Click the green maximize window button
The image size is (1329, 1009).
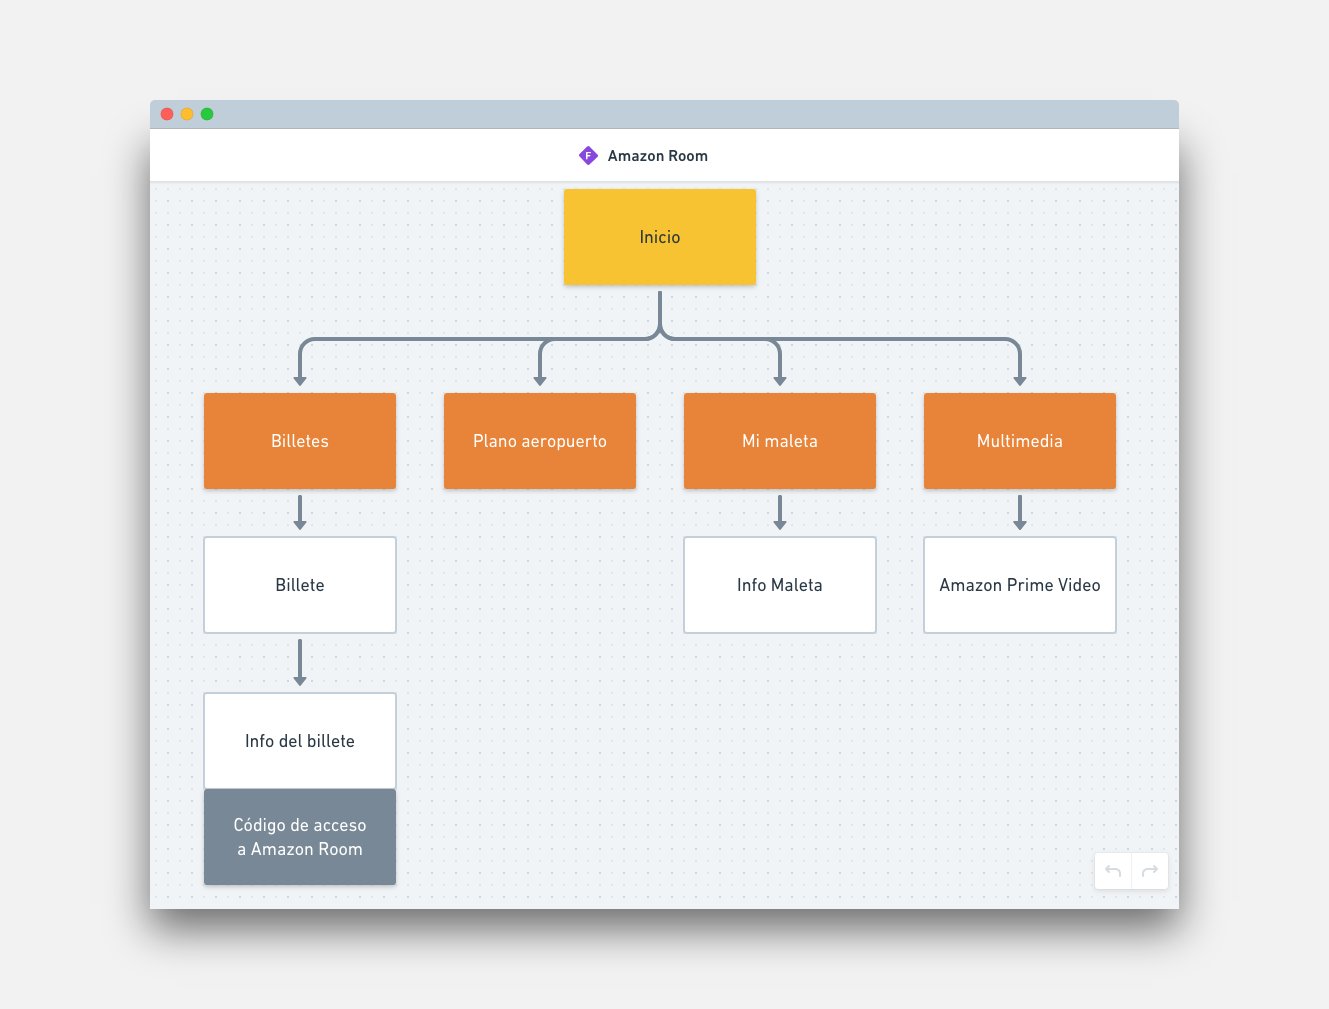(207, 114)
